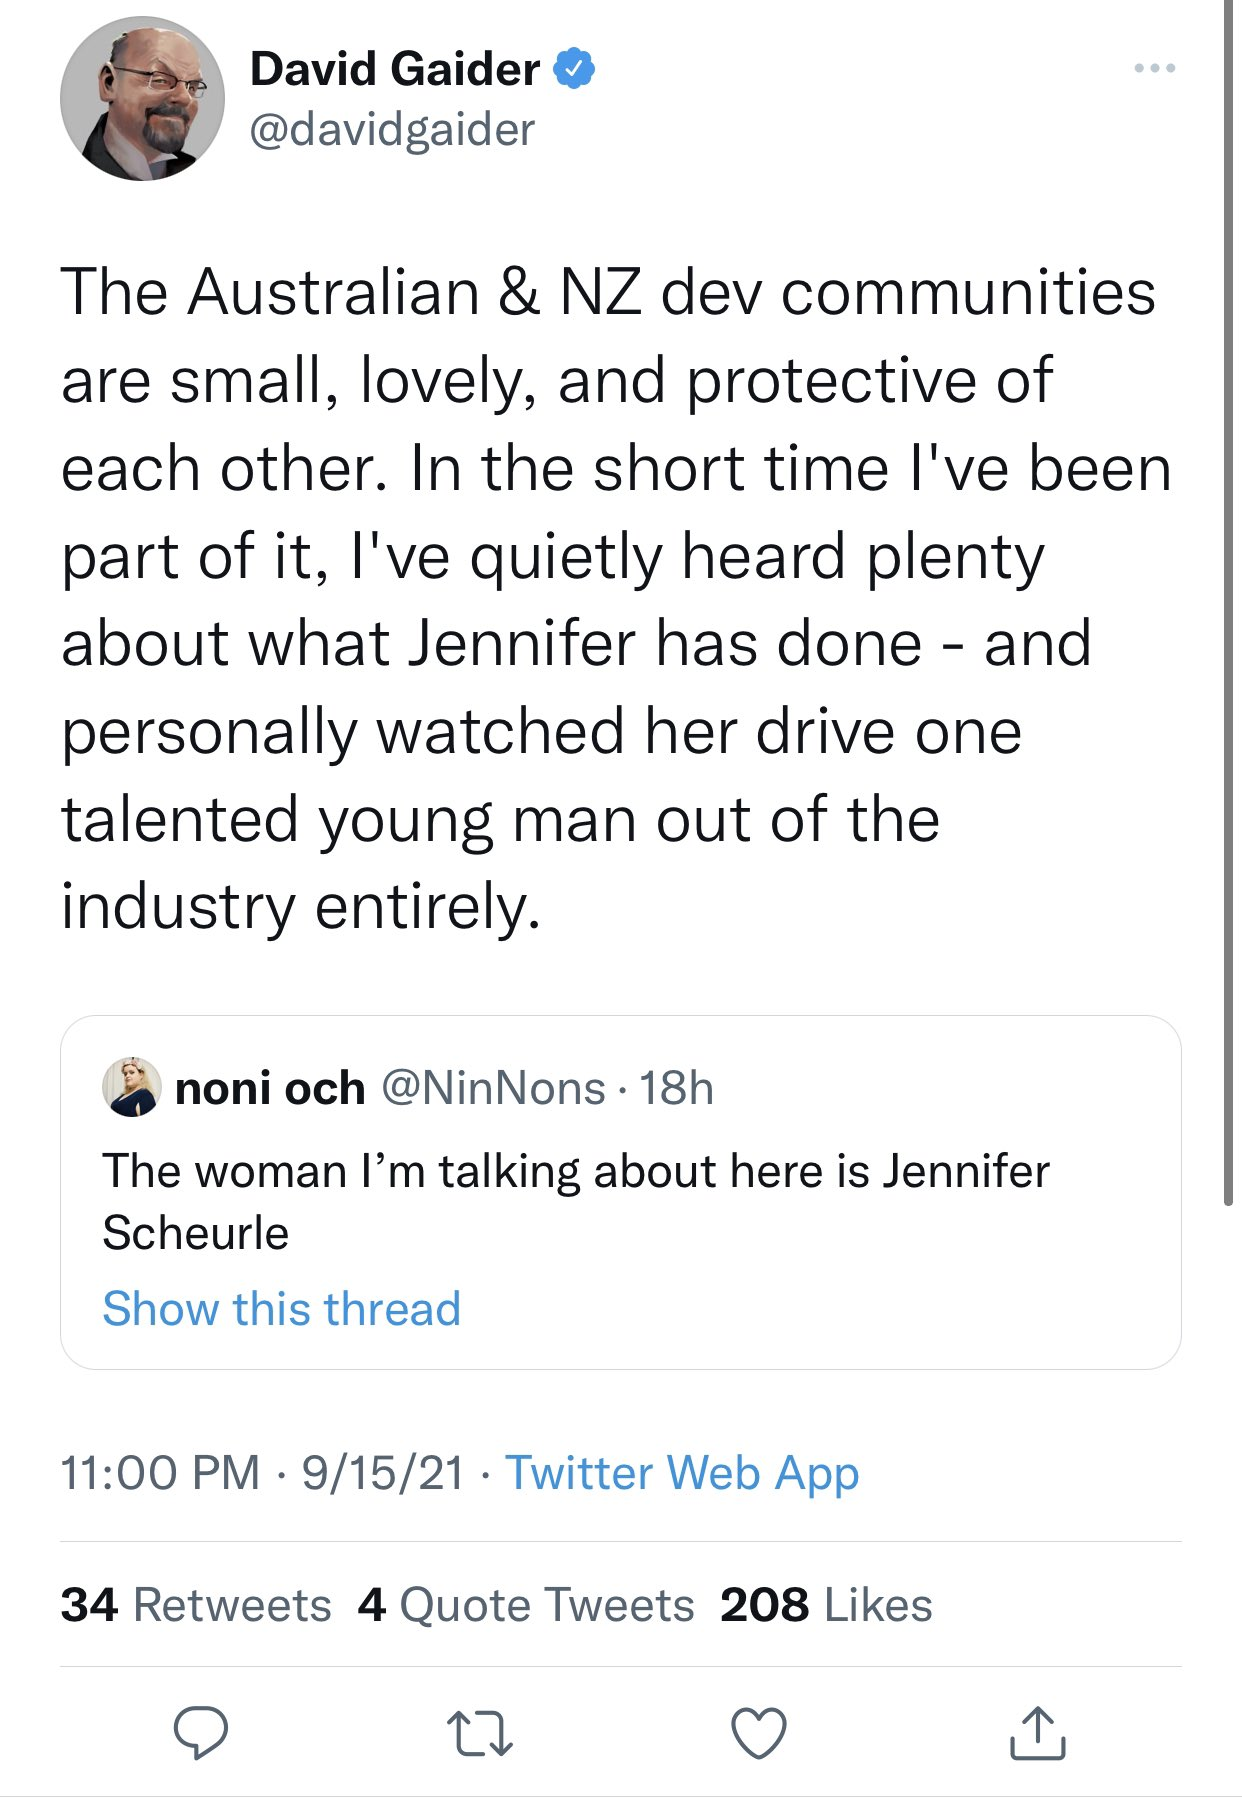Viewport: 1242px width, 1802px height.
Task: Click the David Gaider display name
Action: (395, 69)
